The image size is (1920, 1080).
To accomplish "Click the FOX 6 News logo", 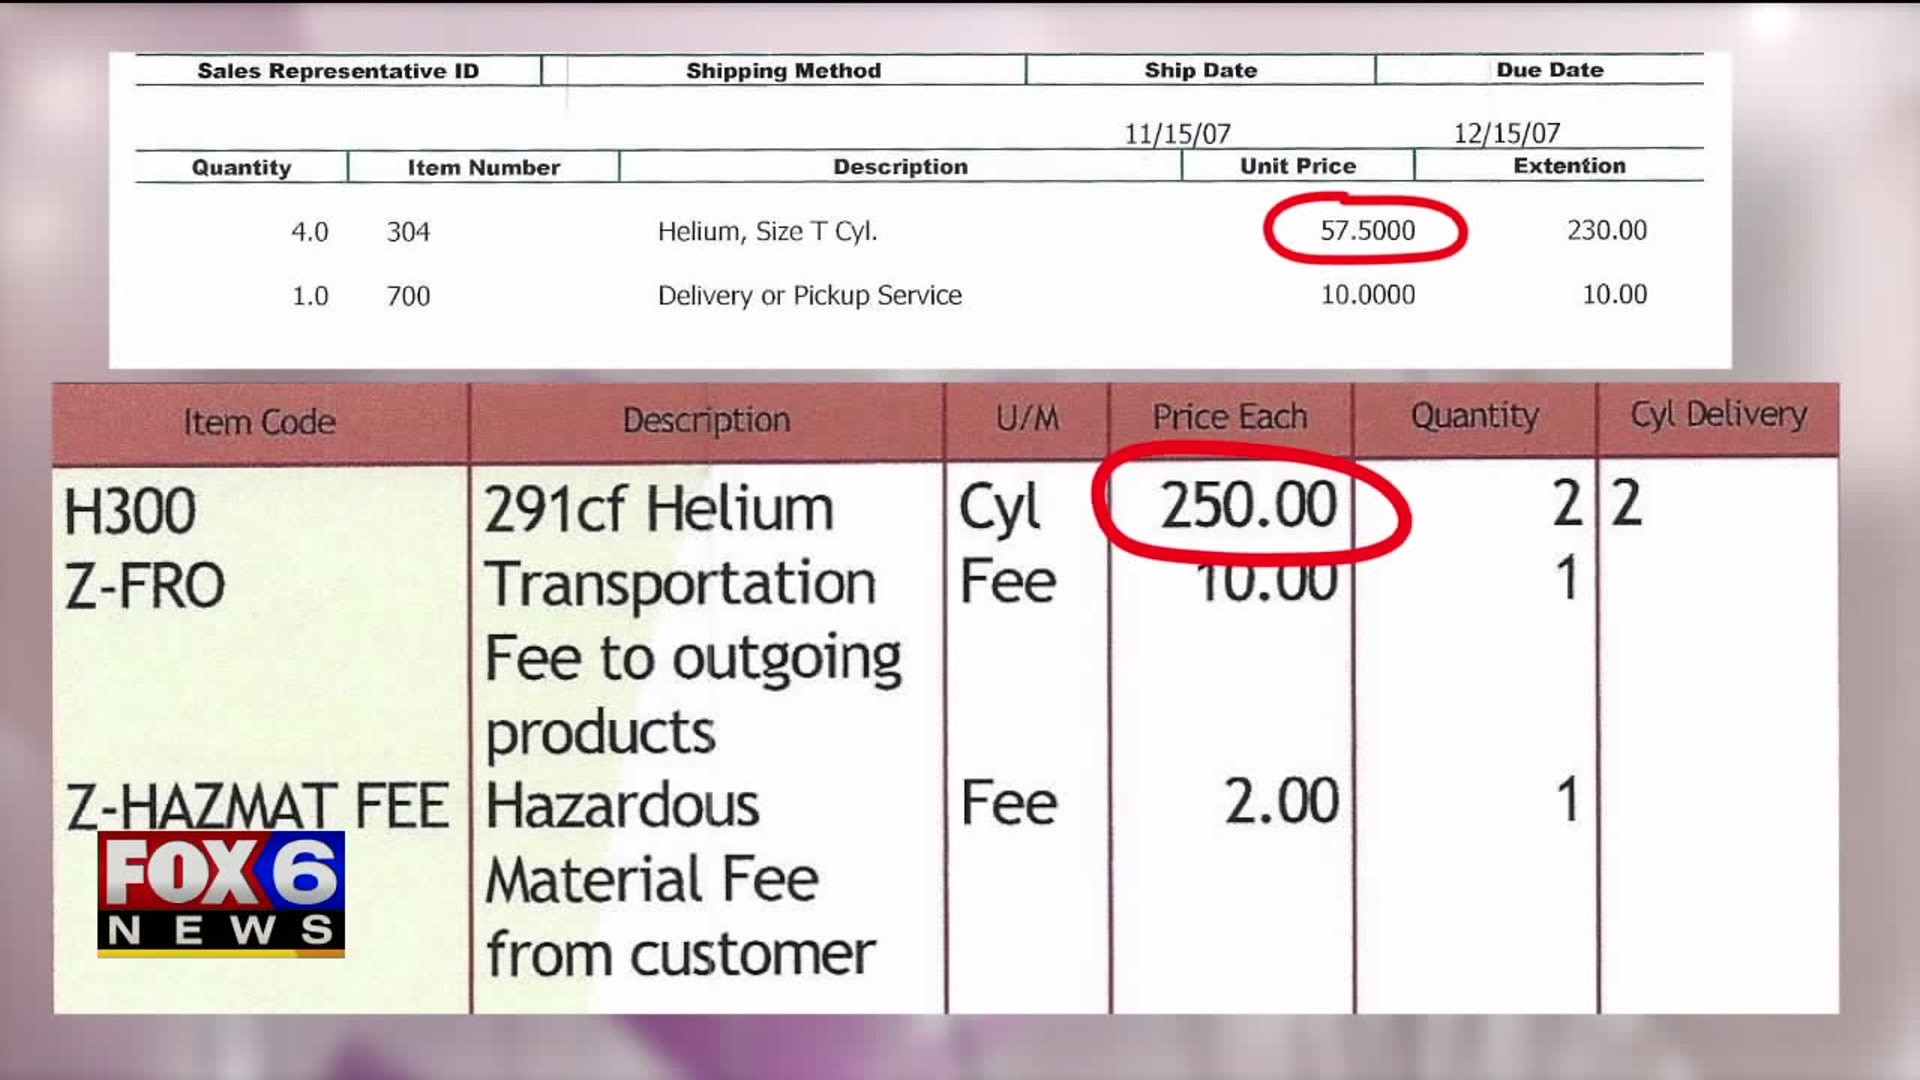I will tap(221, 893).
